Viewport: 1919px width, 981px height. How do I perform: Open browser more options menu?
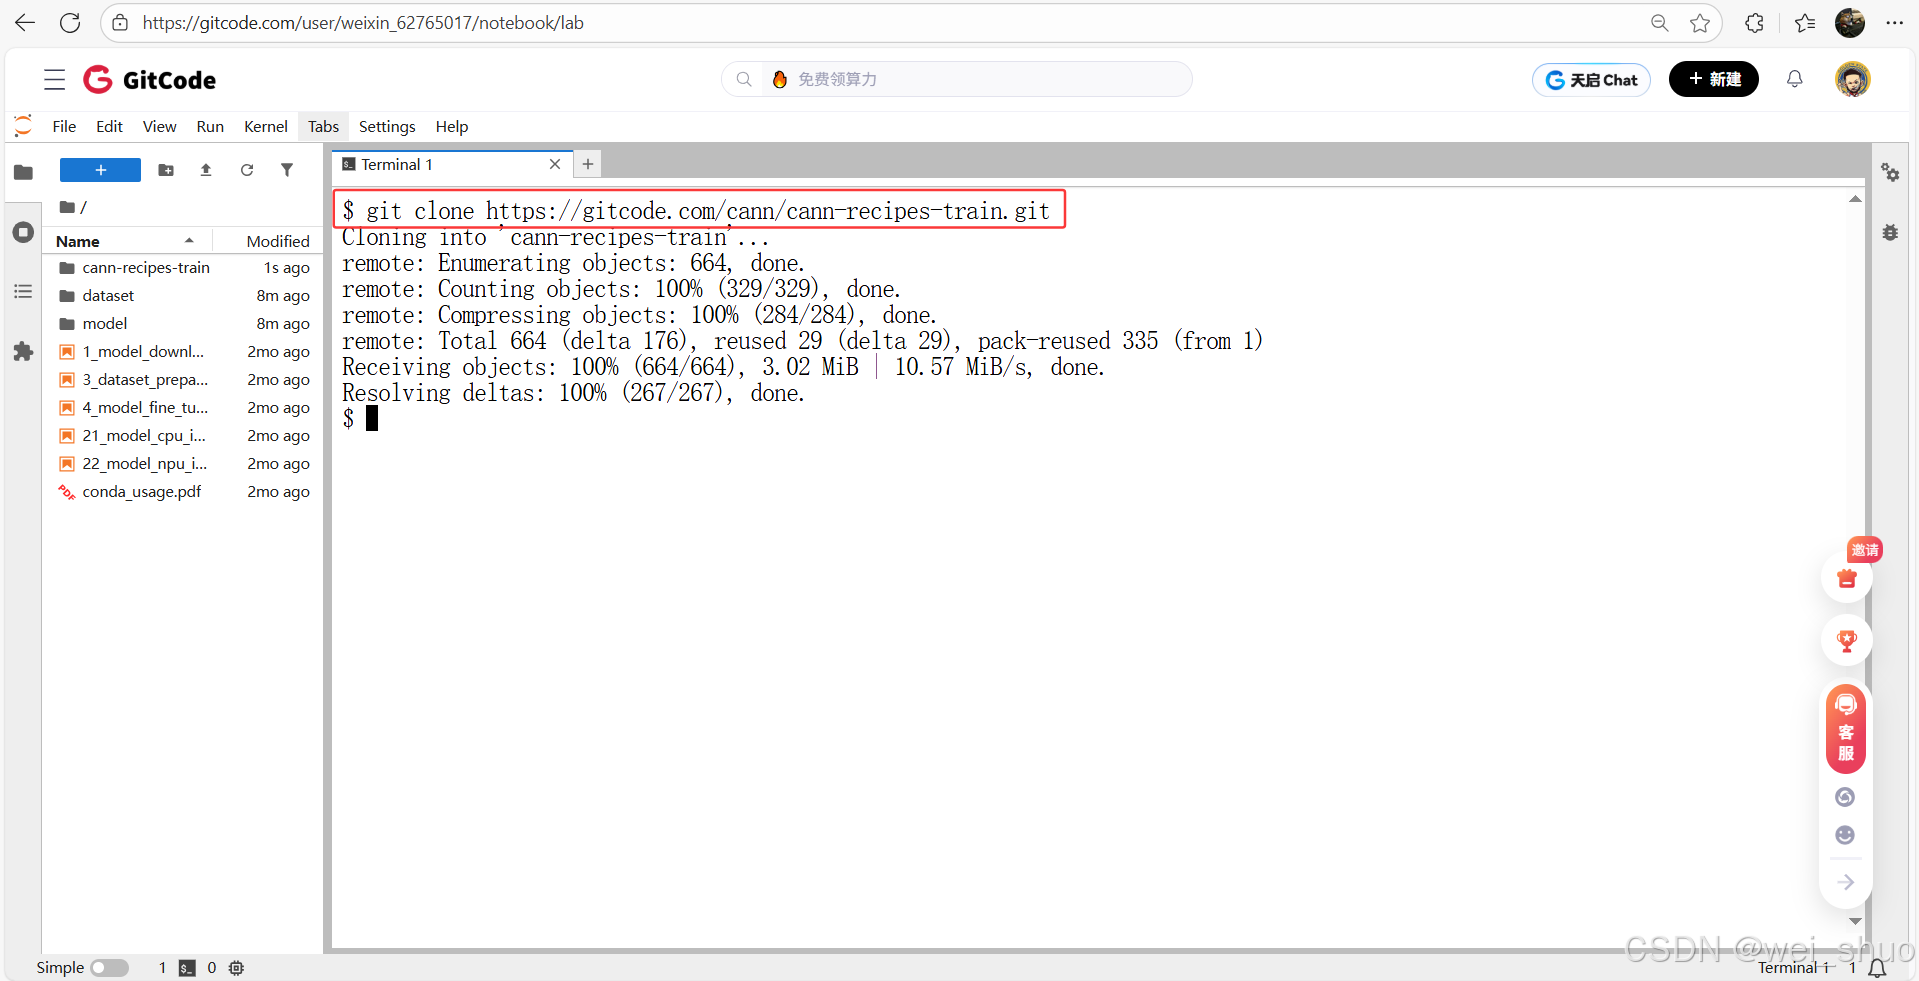coord(1894,23)
